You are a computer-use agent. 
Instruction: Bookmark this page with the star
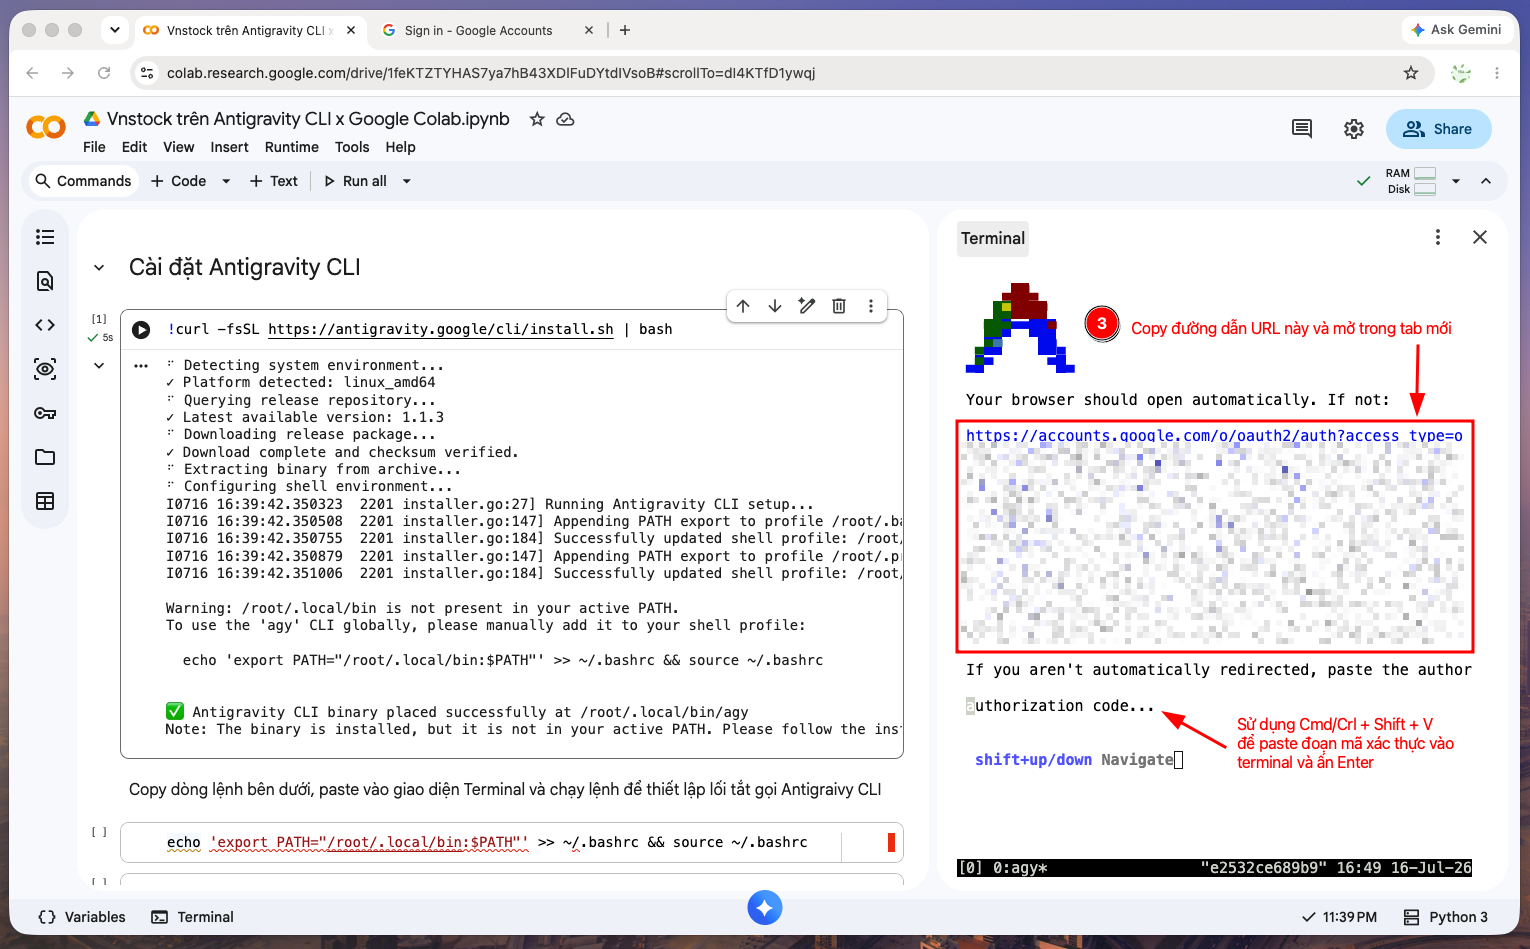pyautogui.click(x=1411, y=73)
